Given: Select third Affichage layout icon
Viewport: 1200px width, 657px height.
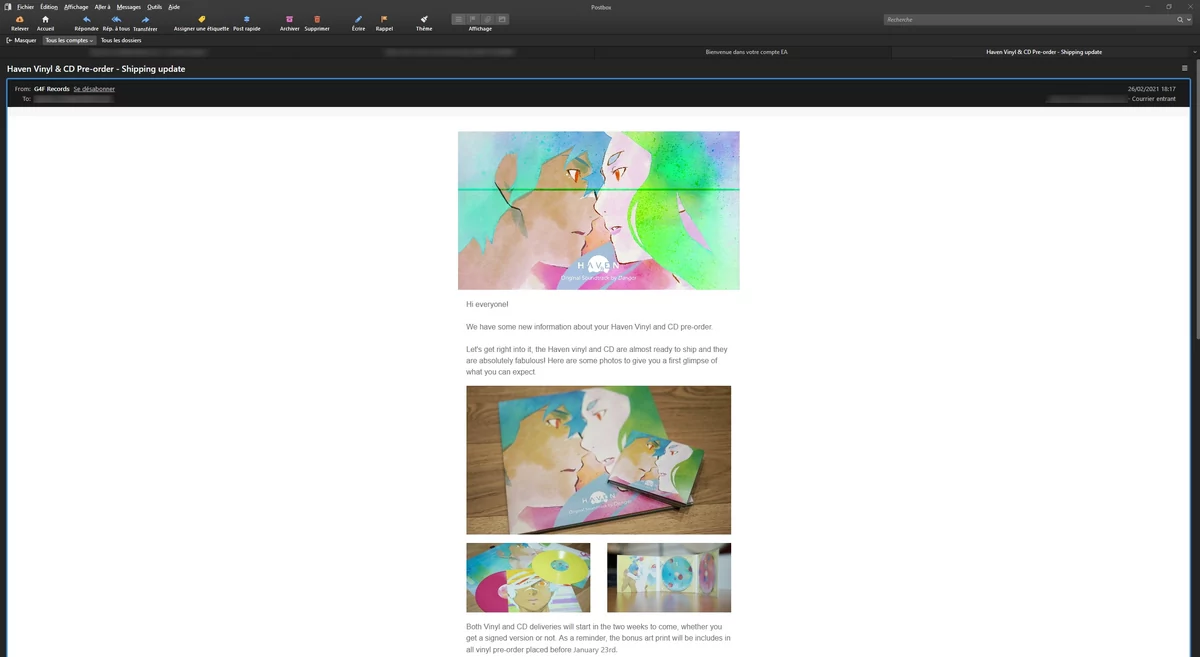Looking at the screenshot, I should click(488, 19).
